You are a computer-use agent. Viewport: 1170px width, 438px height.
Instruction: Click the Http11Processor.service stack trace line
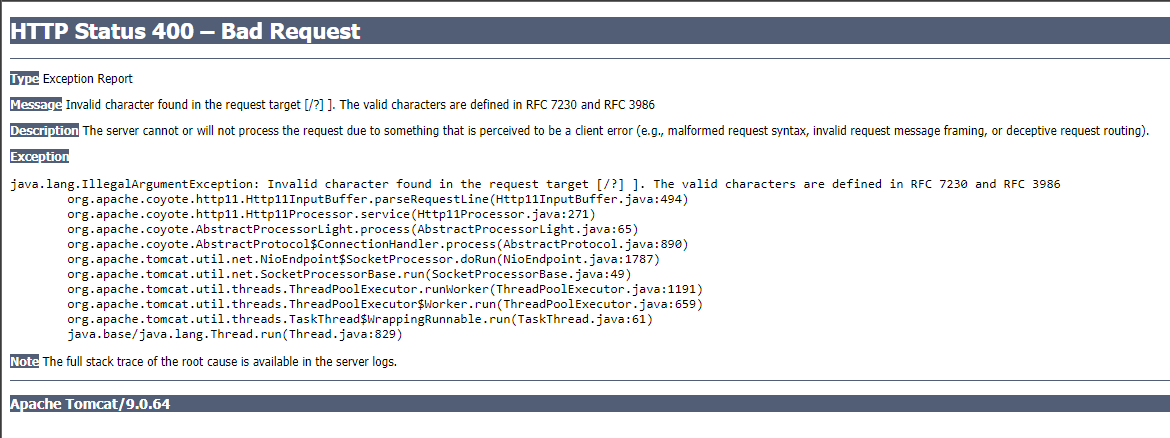[331, 214]
